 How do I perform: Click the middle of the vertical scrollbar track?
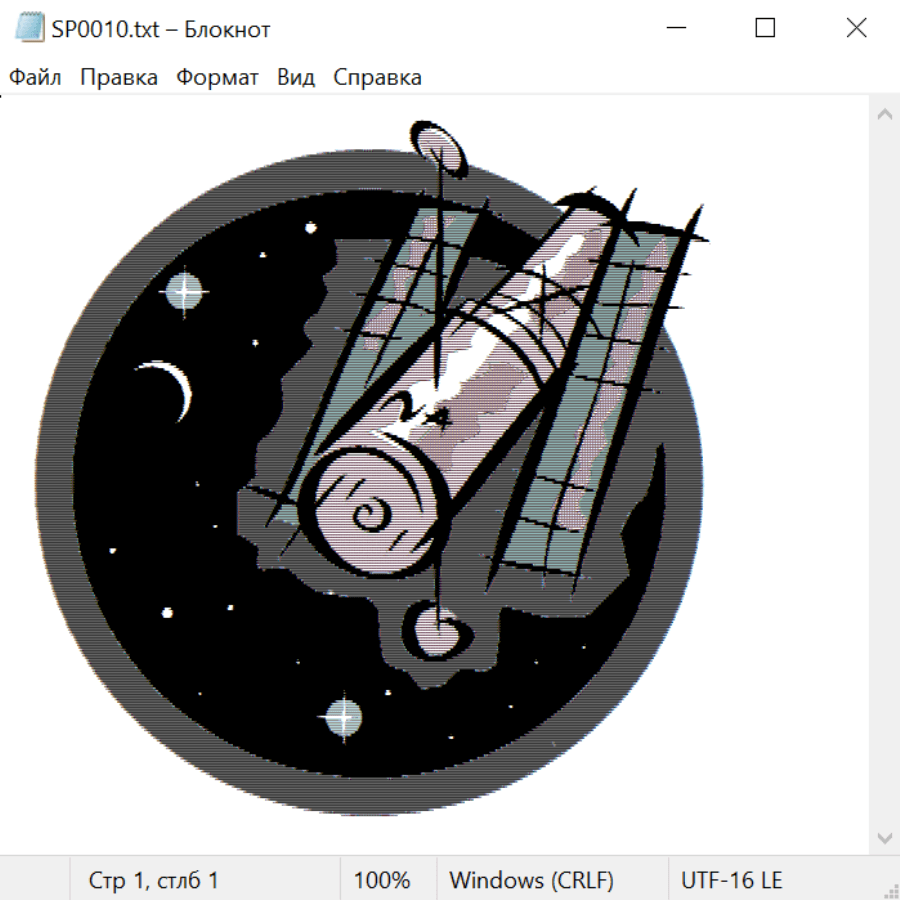pos(884,475)
